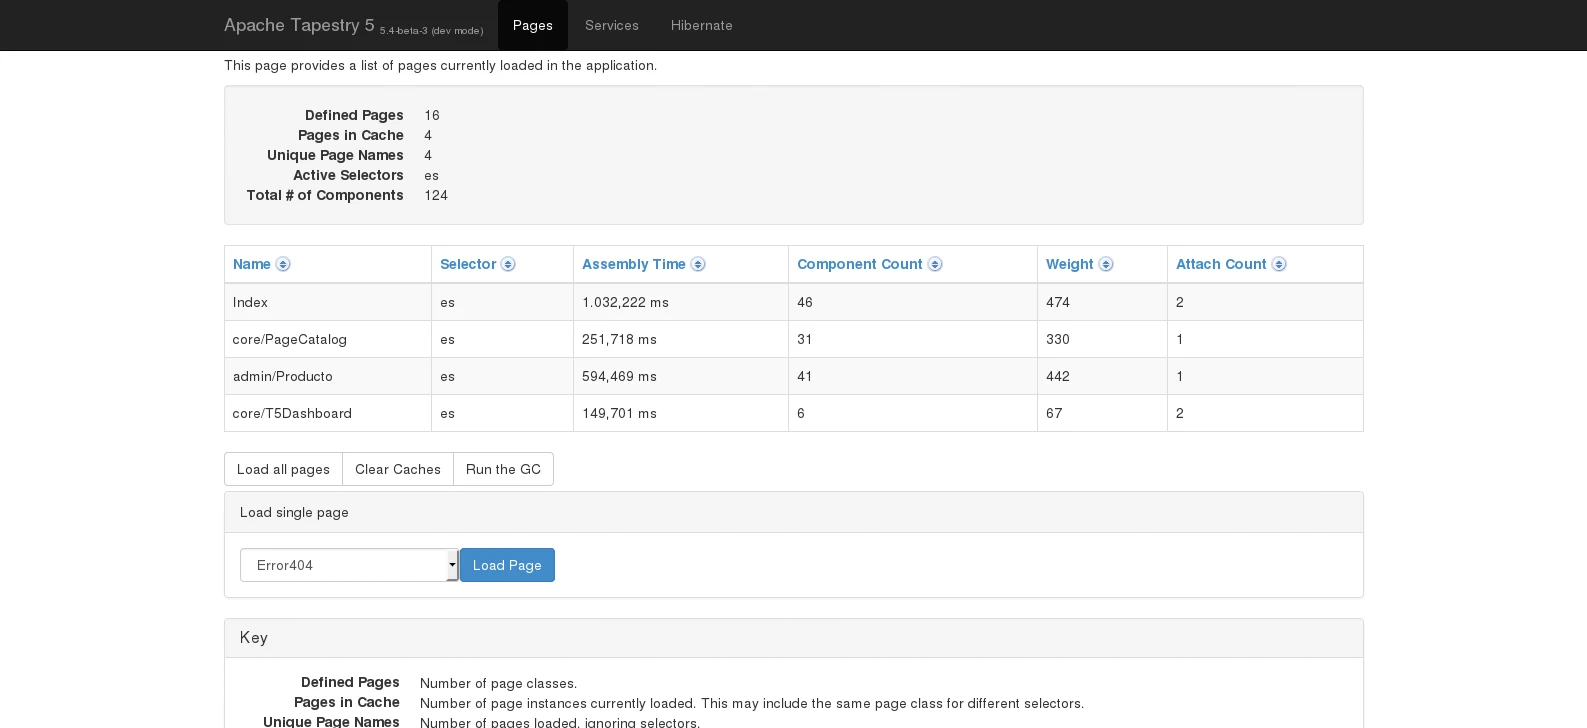Viewport: 1587px width, 728px height.
Task: Sort by Assembly Time header text
Action: (633, 264)
